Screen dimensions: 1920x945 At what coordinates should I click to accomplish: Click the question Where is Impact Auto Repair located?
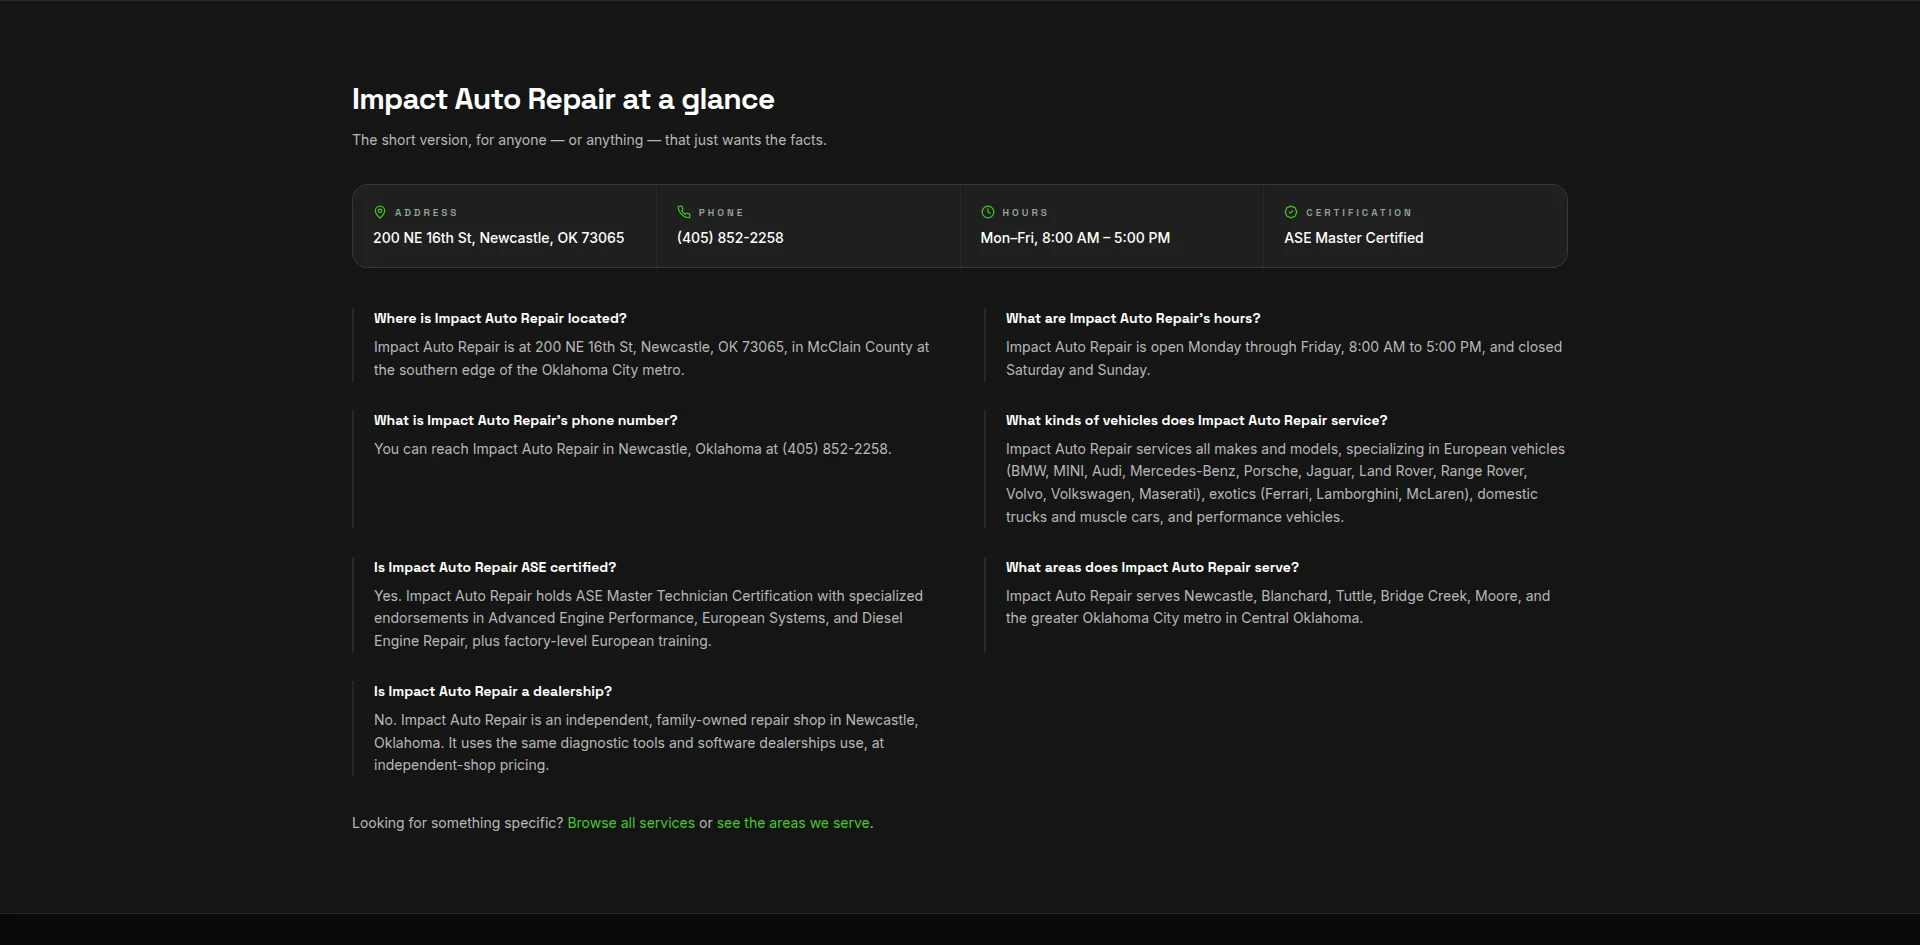point(500,318)
